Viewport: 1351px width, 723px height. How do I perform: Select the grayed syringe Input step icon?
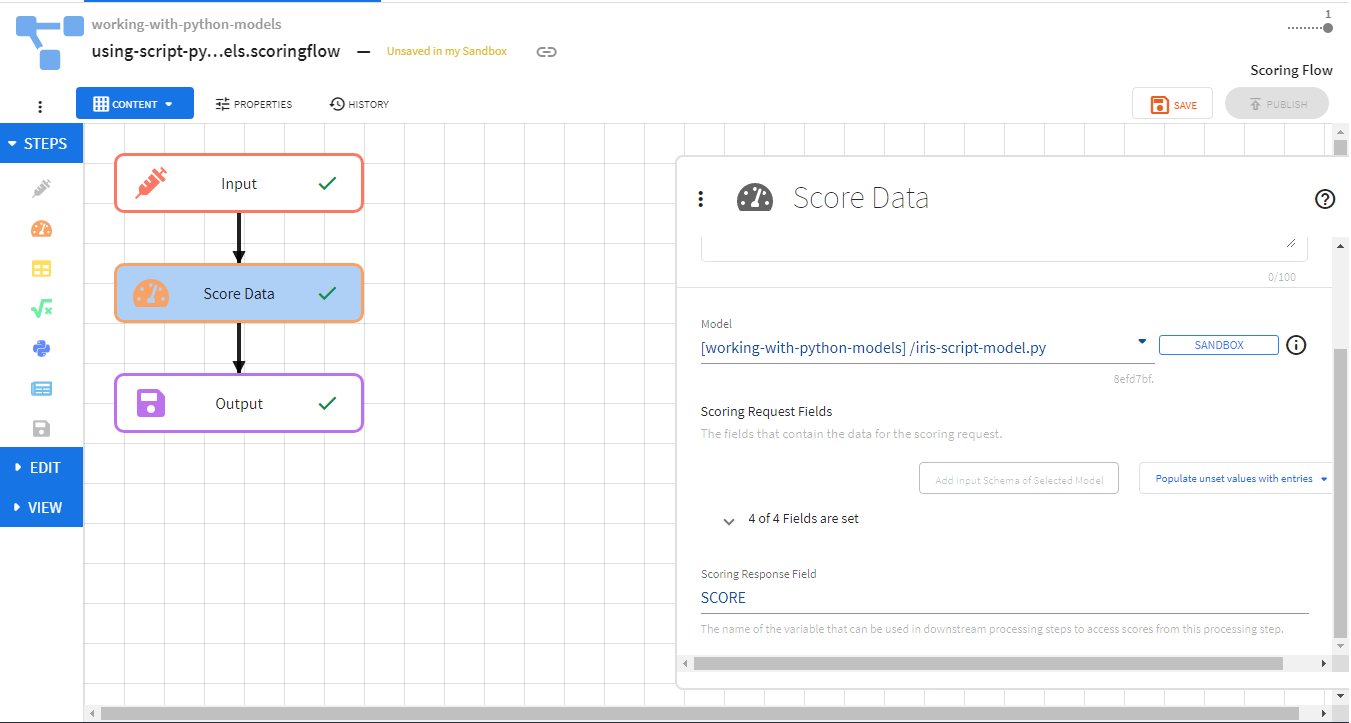[x=41, y=188]
